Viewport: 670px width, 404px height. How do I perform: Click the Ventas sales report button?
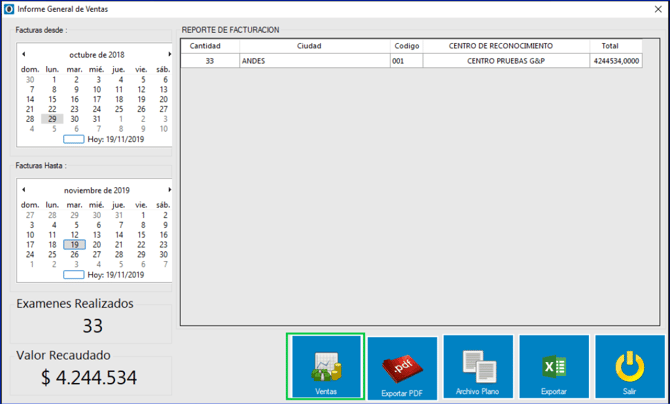click(325, 368)
